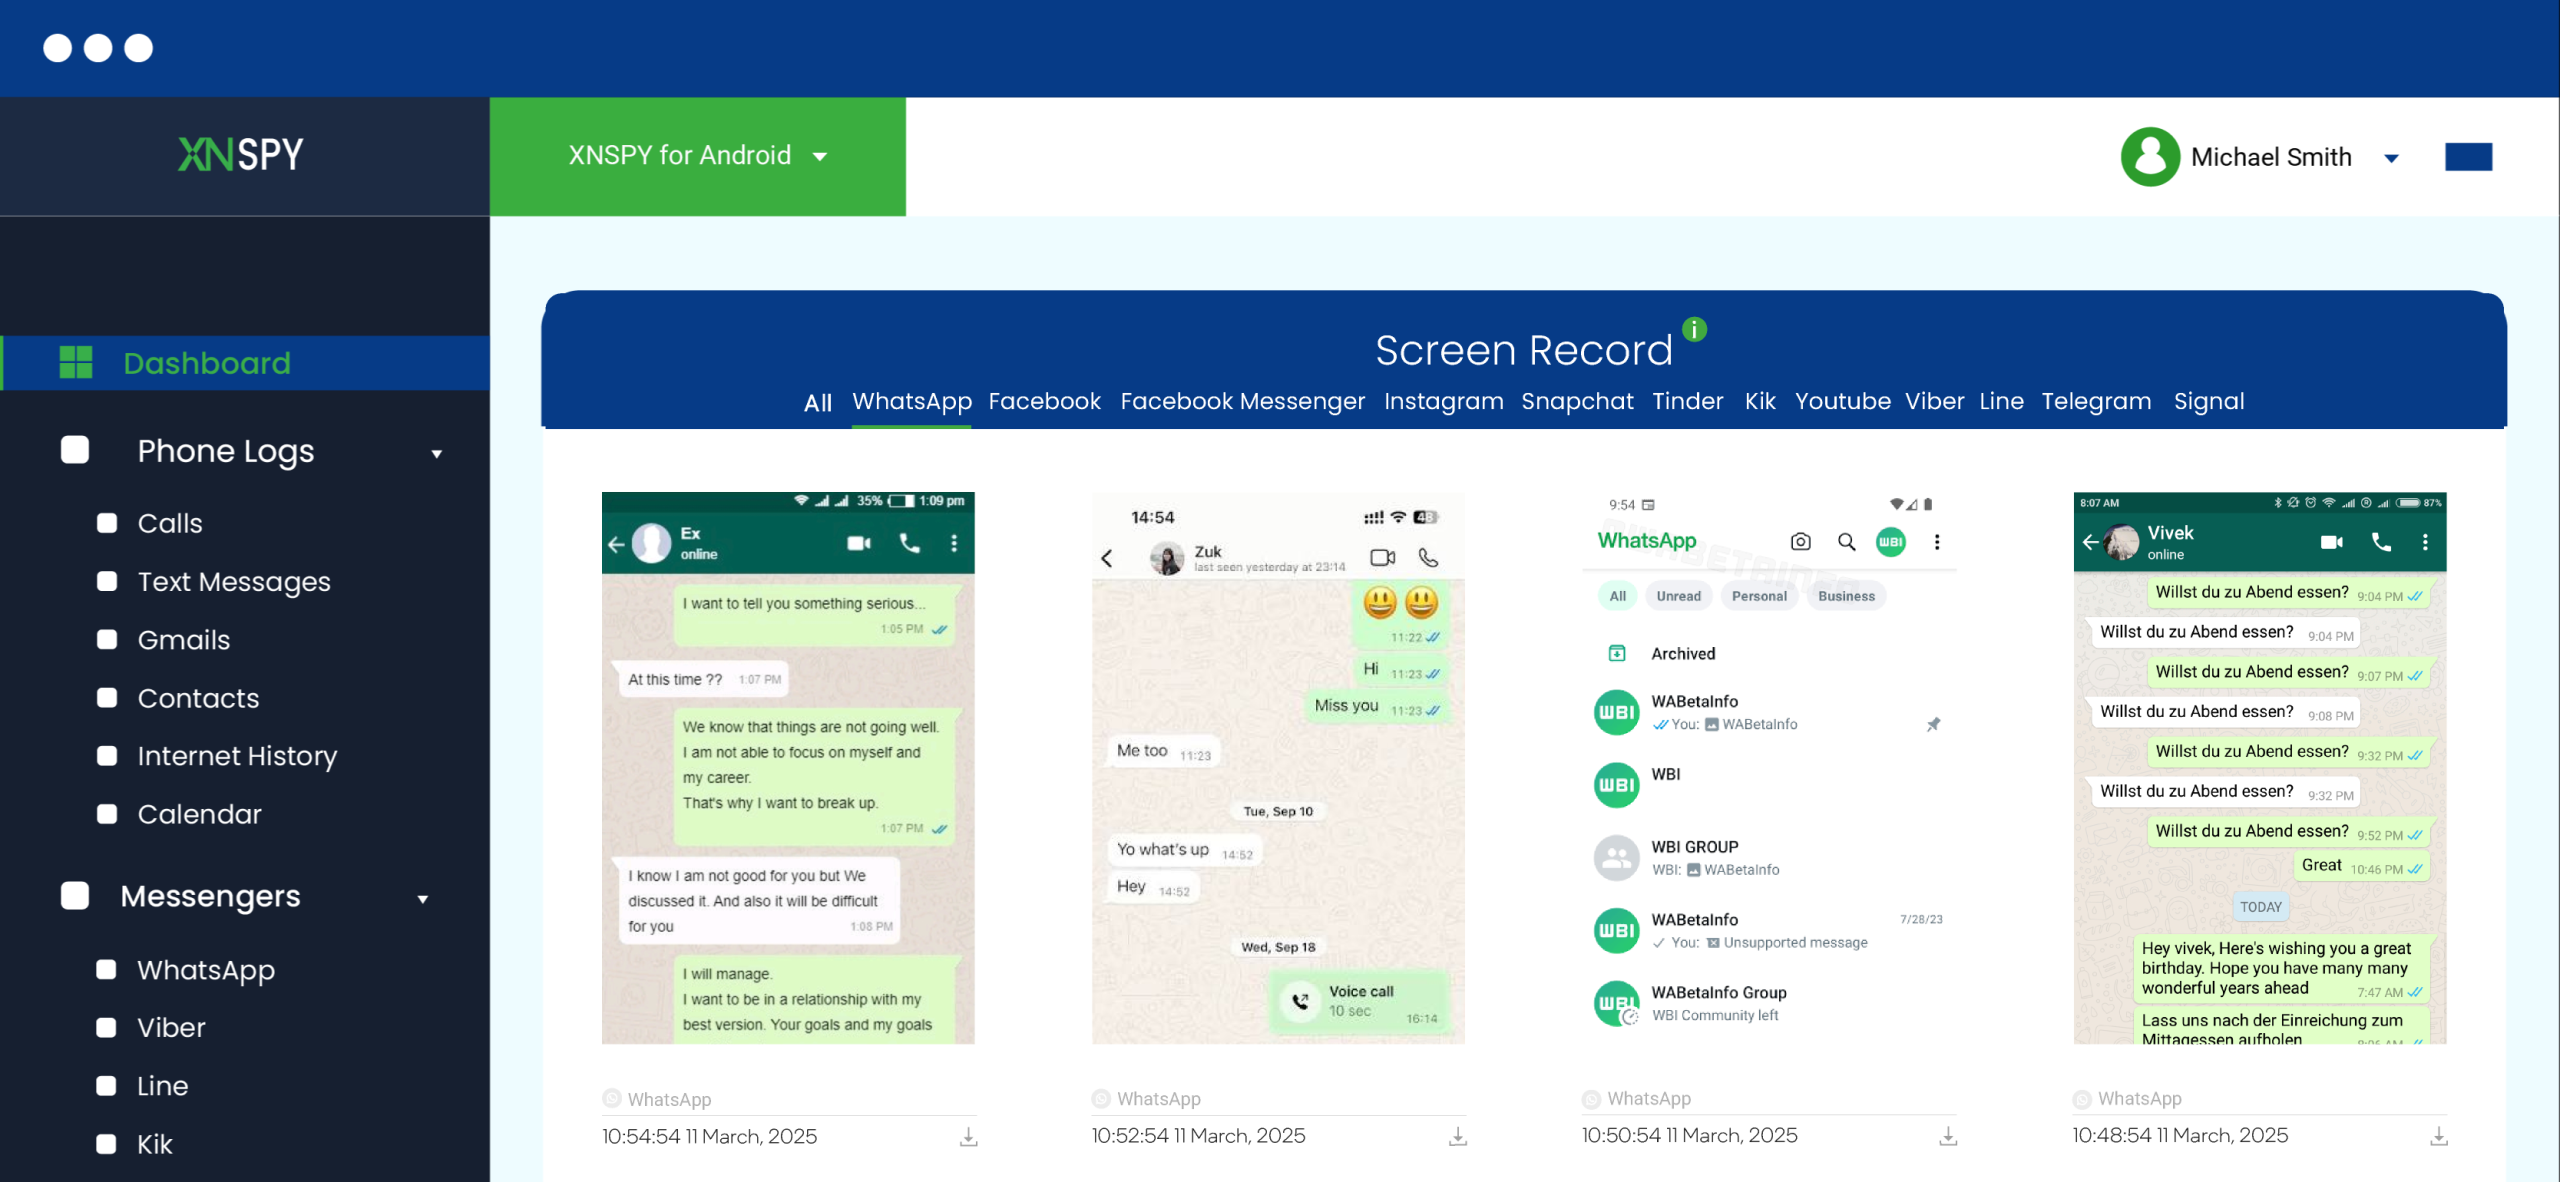Toggle the Text Messages checkbox
Viewport: 2560px width, 1182px height.
click(107, 581)
